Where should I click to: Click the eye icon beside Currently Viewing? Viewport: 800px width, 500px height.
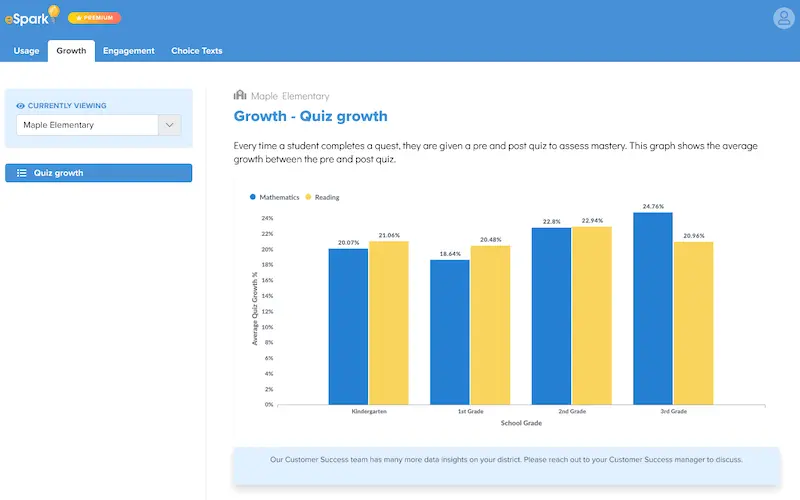(x=20, y=106)
